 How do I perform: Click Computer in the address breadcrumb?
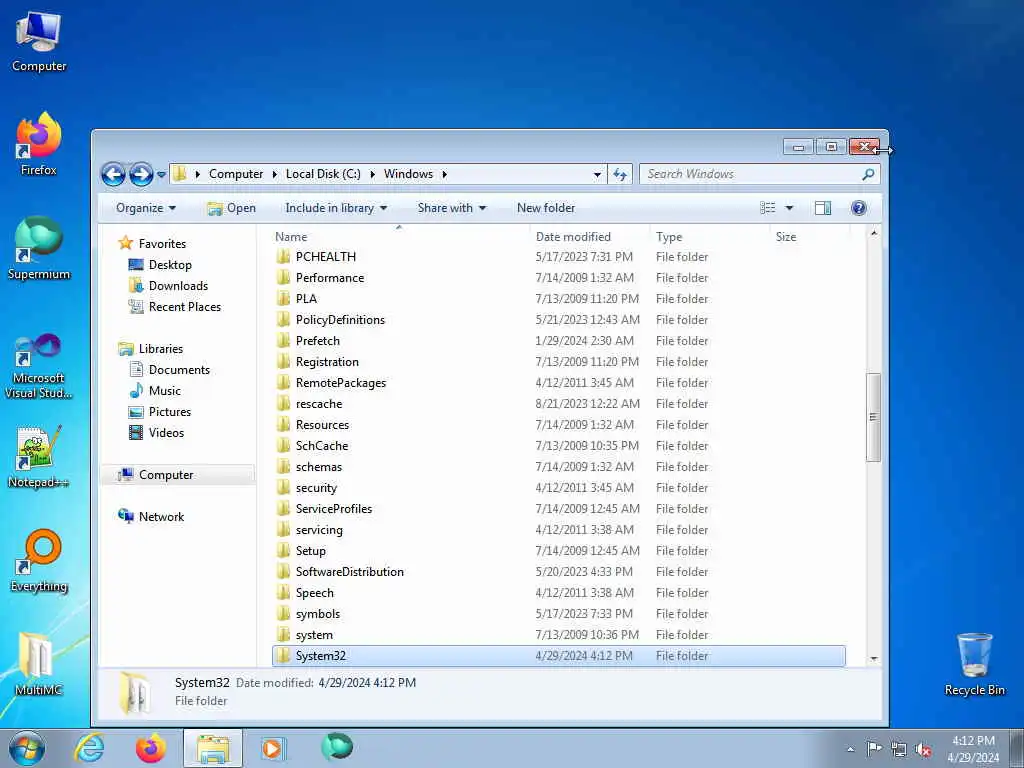(x=236, y=174)
